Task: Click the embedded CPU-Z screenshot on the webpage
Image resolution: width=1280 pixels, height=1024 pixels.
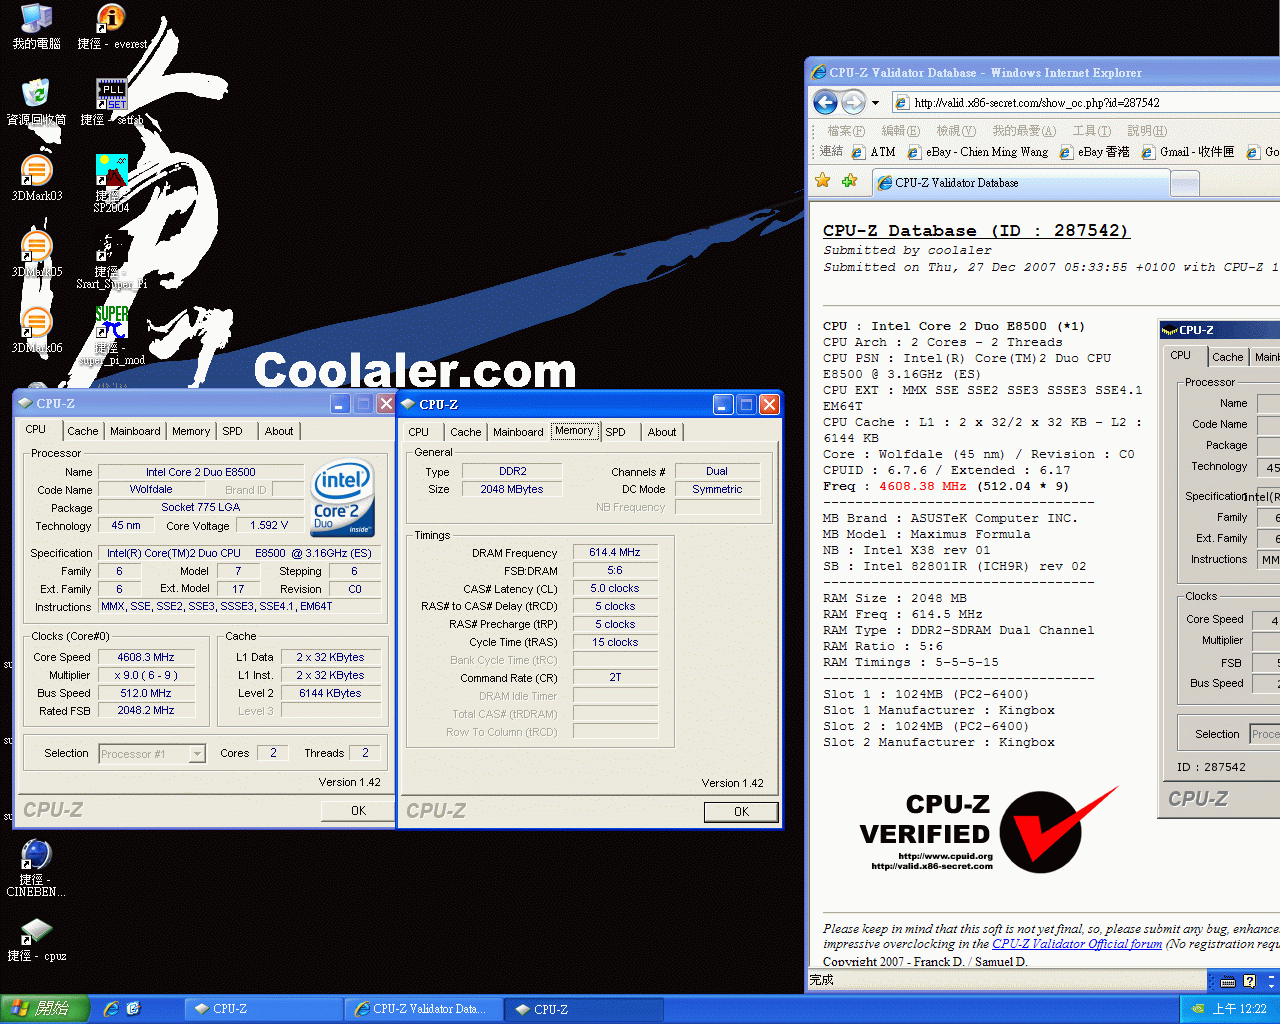Action: pyautogui.click(x=1219, y=568)
